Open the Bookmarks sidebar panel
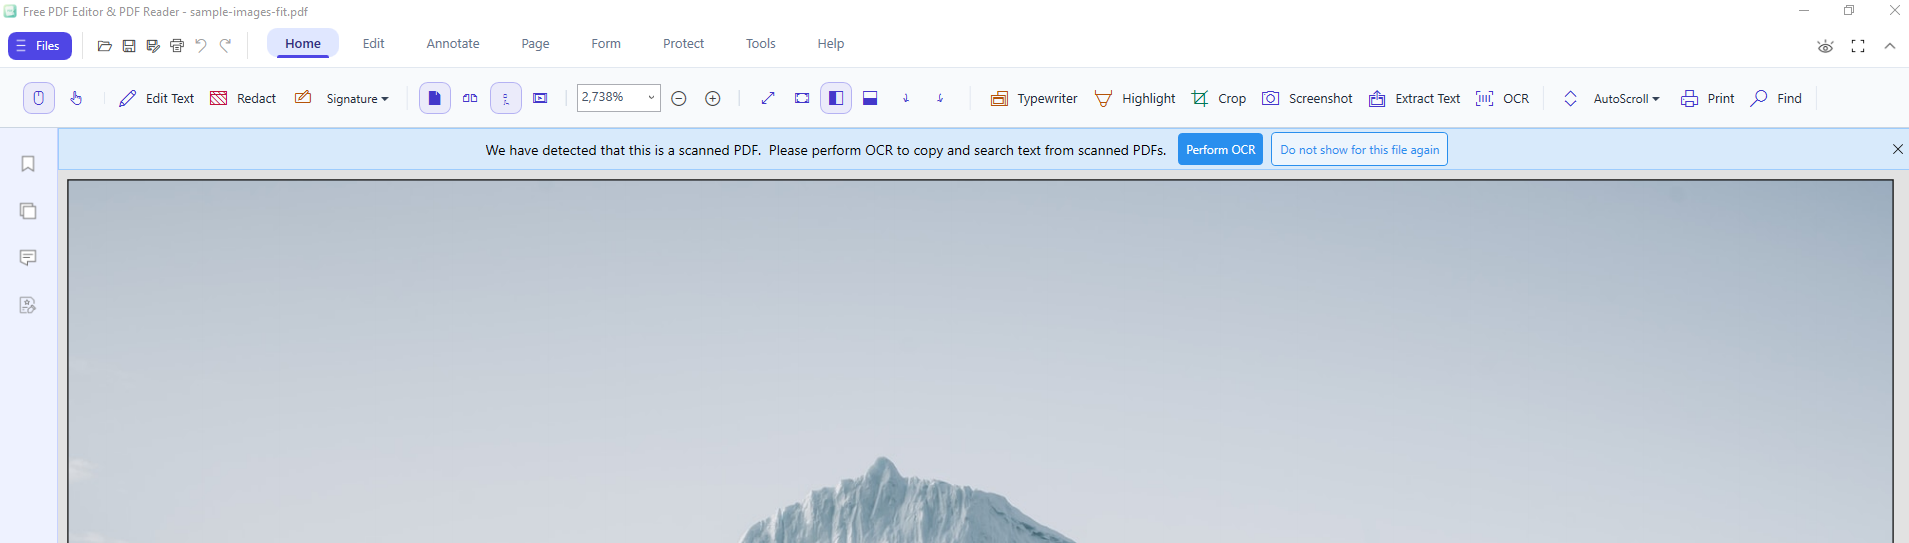 28,164
